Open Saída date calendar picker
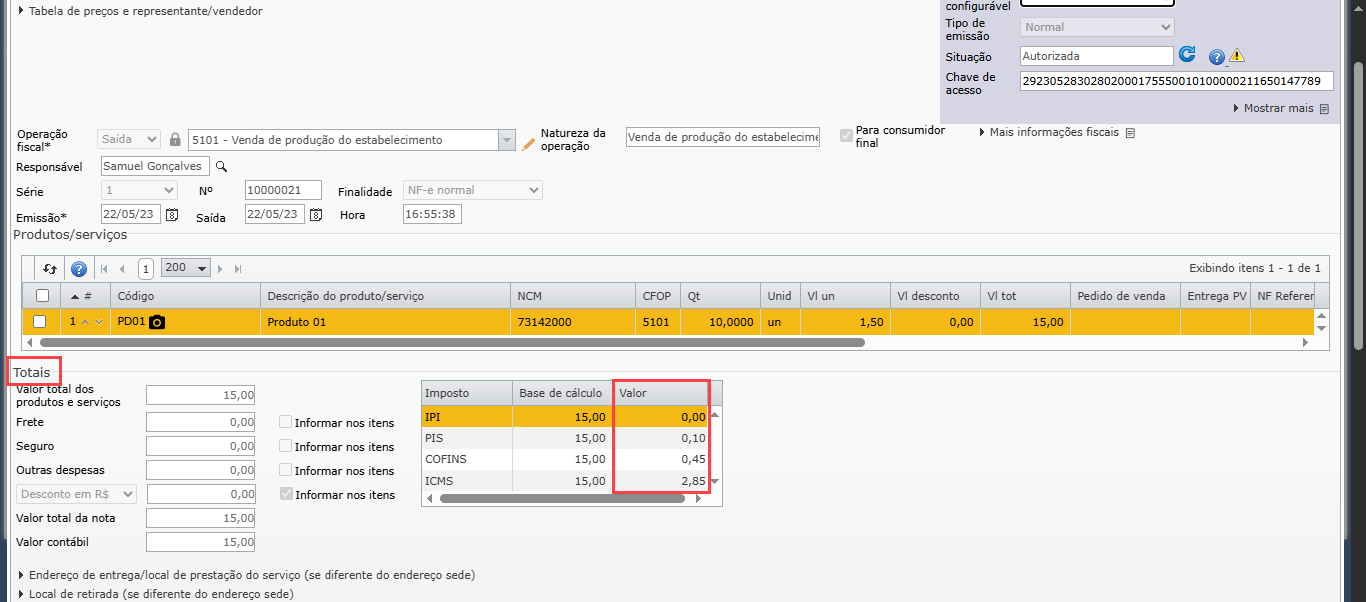This screenshot has height=602, width=1366. coord(316,214)
